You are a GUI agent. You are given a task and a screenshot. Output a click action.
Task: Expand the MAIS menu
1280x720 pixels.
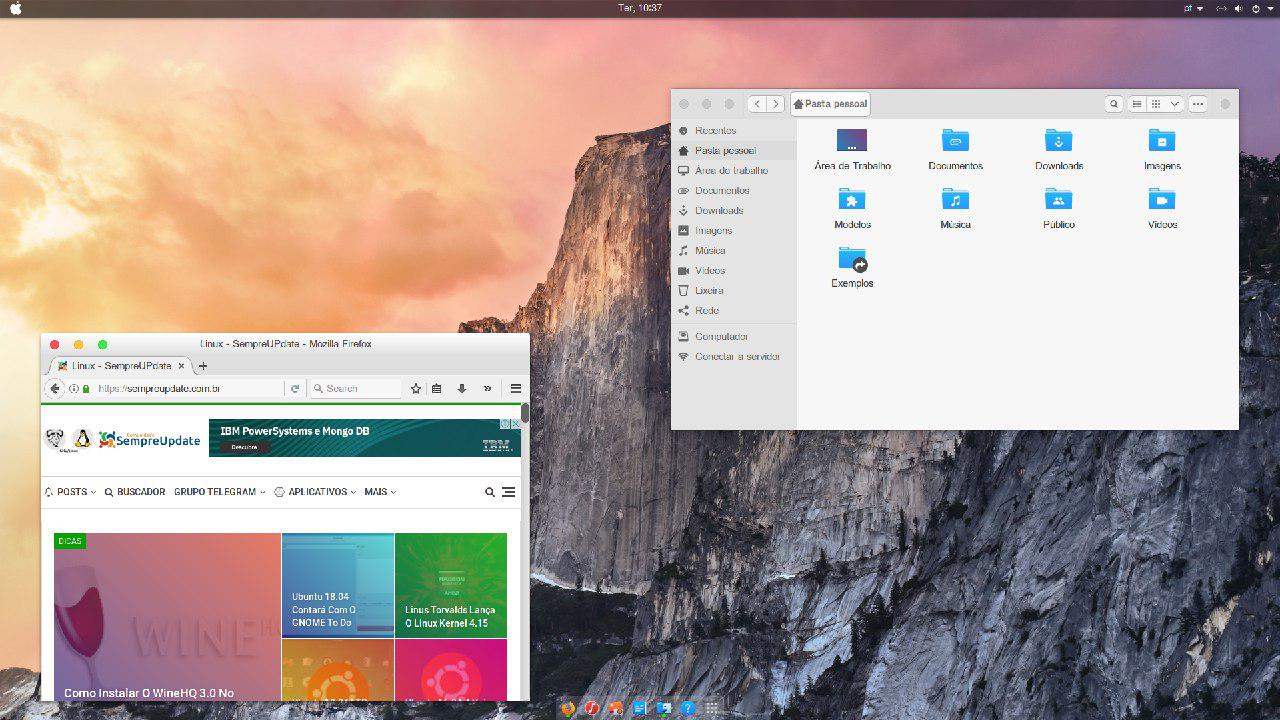tap(380, 492)
